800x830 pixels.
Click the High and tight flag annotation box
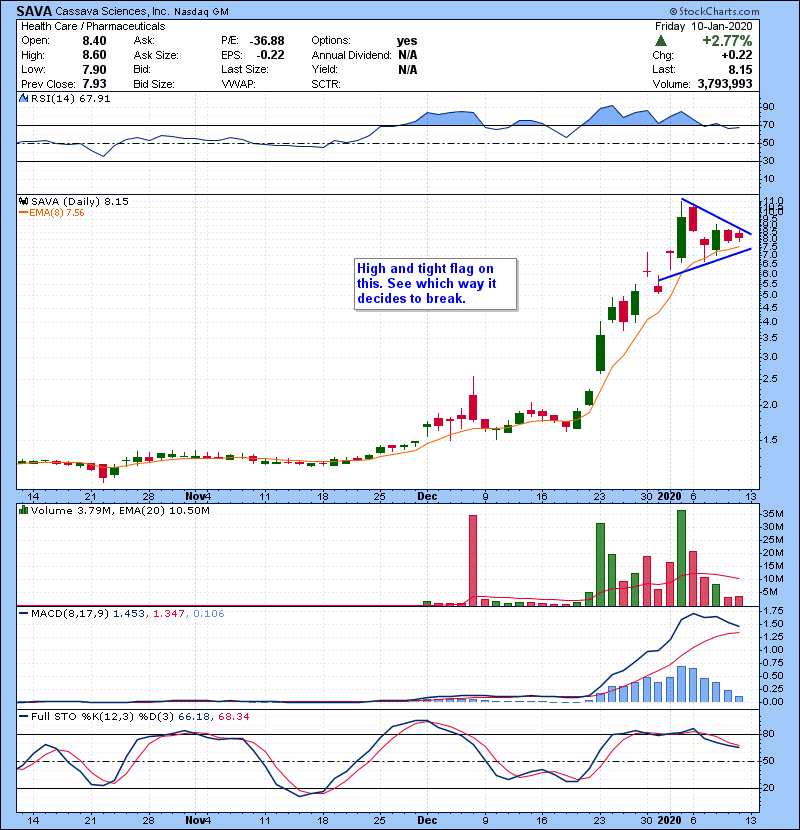click(435, 284)
